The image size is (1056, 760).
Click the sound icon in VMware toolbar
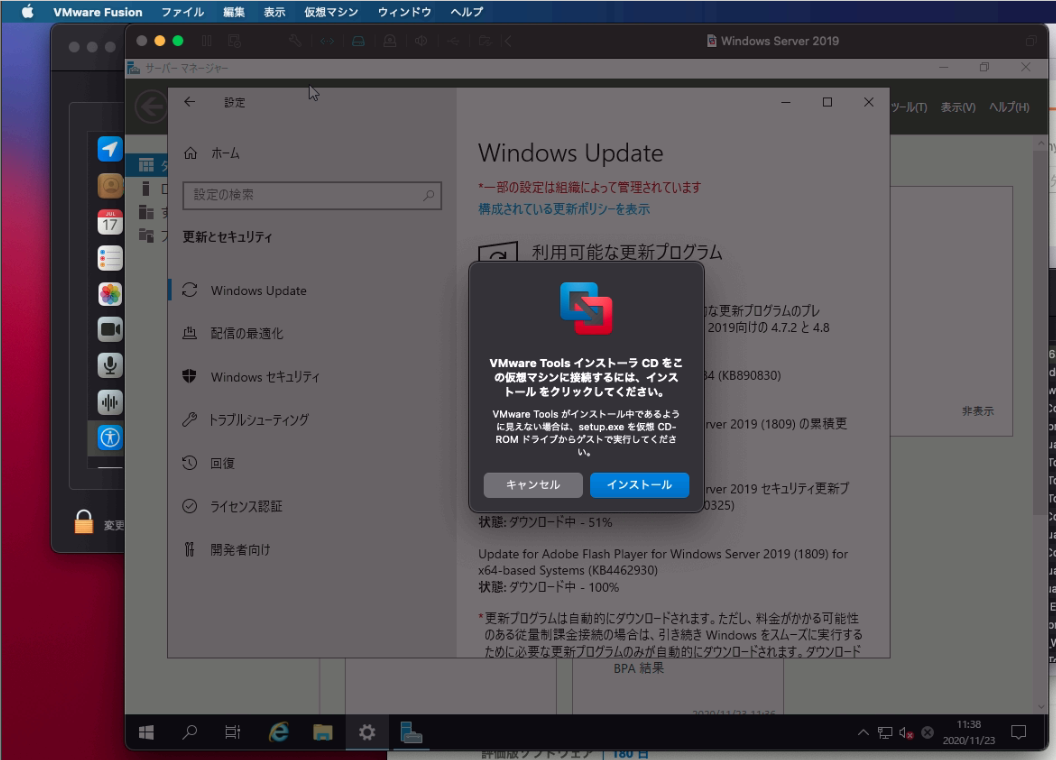[x=421, y=41]
